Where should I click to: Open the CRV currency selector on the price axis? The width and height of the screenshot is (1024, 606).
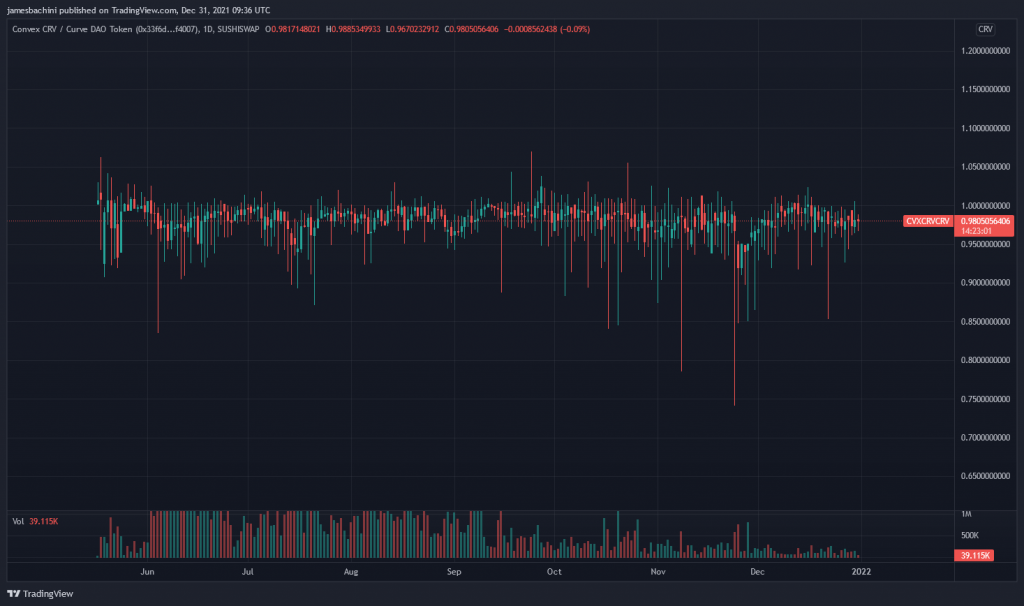[985, 29]
